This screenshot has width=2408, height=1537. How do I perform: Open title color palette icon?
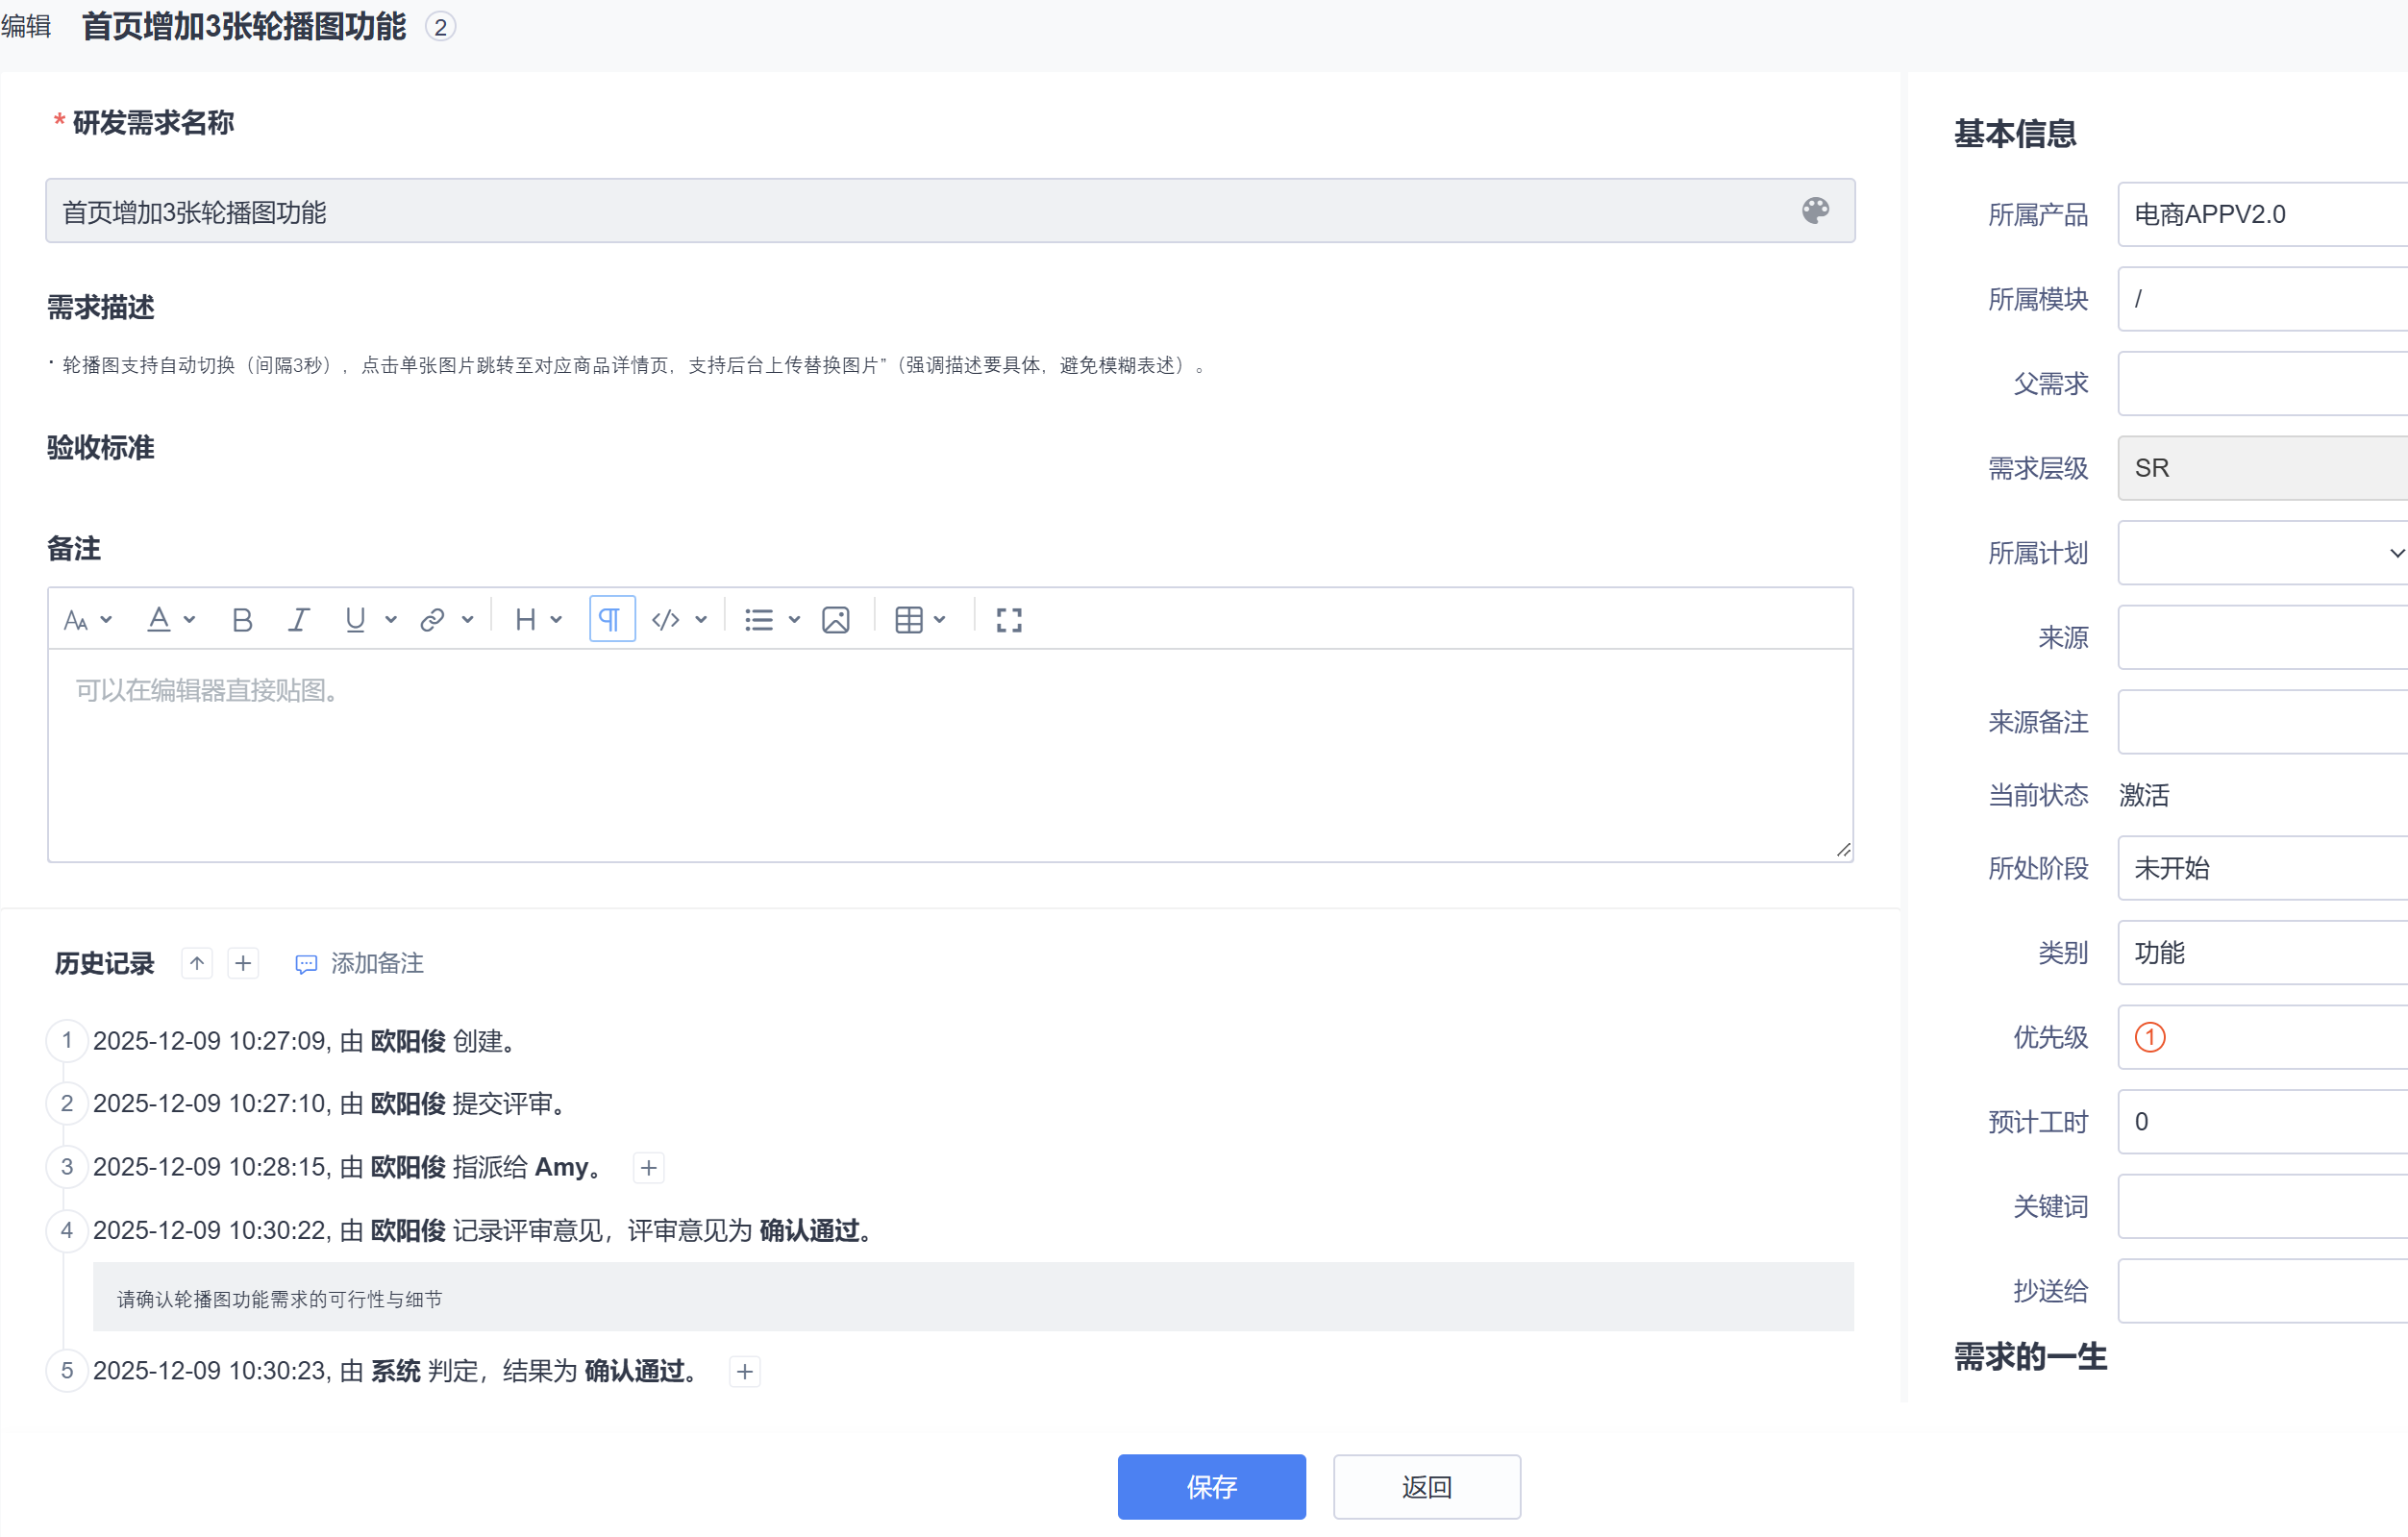(x=1815, y=211)
